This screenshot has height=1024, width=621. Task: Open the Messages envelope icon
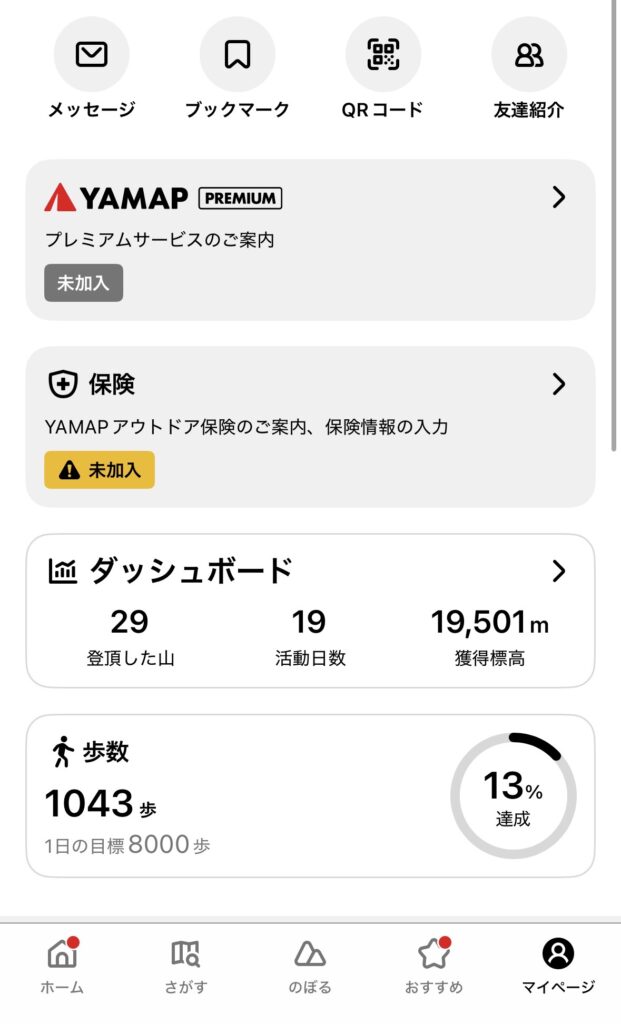pyautogui.click(x=91, y=55)
